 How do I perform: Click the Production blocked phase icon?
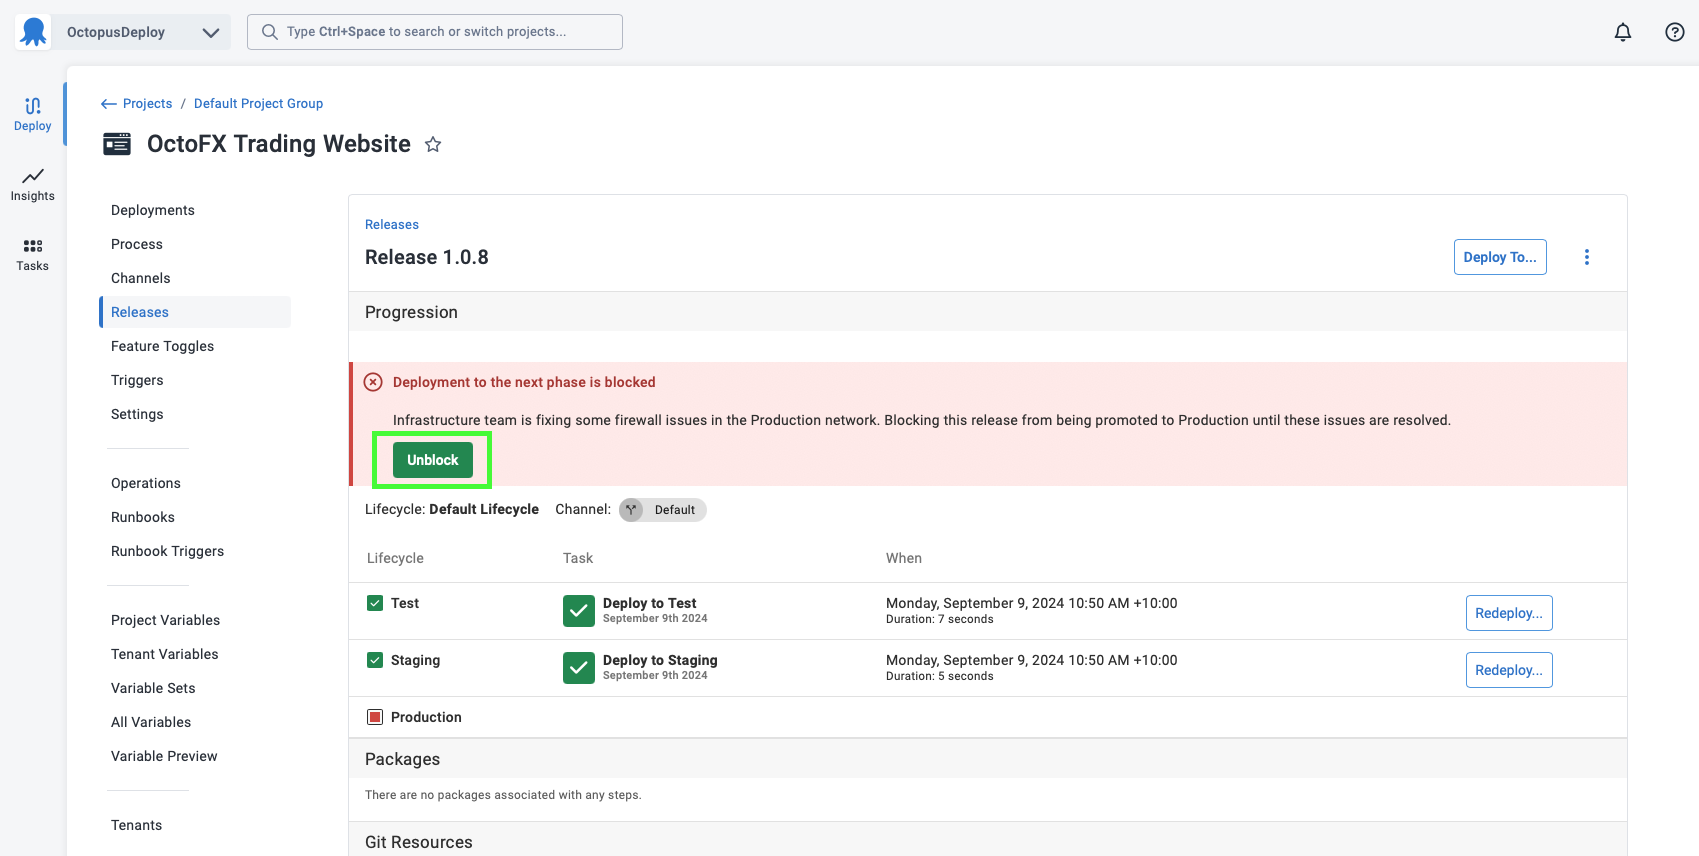pos(375,717)
